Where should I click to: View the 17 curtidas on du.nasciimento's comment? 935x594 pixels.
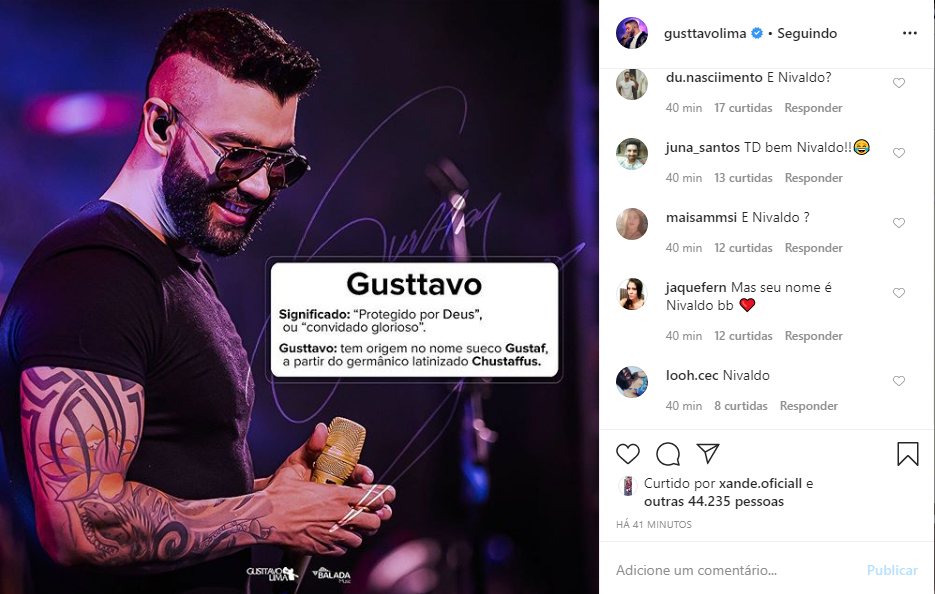[743, 108]
